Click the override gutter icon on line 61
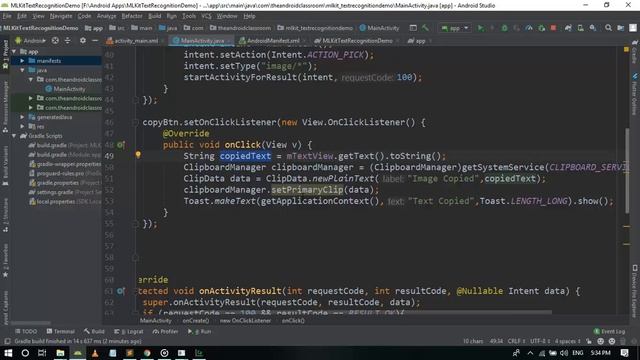The image size is (640, 360). (121, 291)
